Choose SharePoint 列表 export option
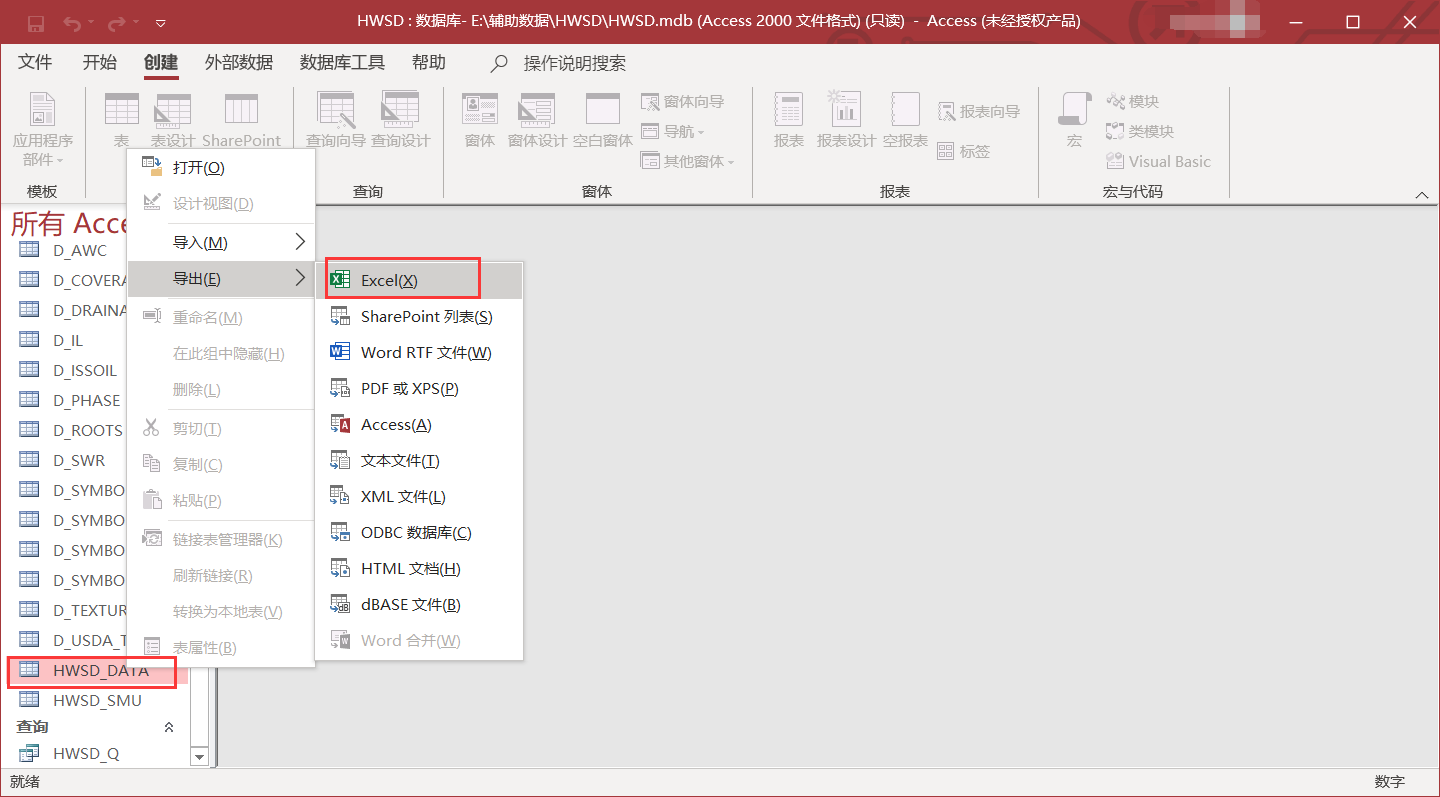This screenshot has height=797, width=1440. tap(419, 316)
